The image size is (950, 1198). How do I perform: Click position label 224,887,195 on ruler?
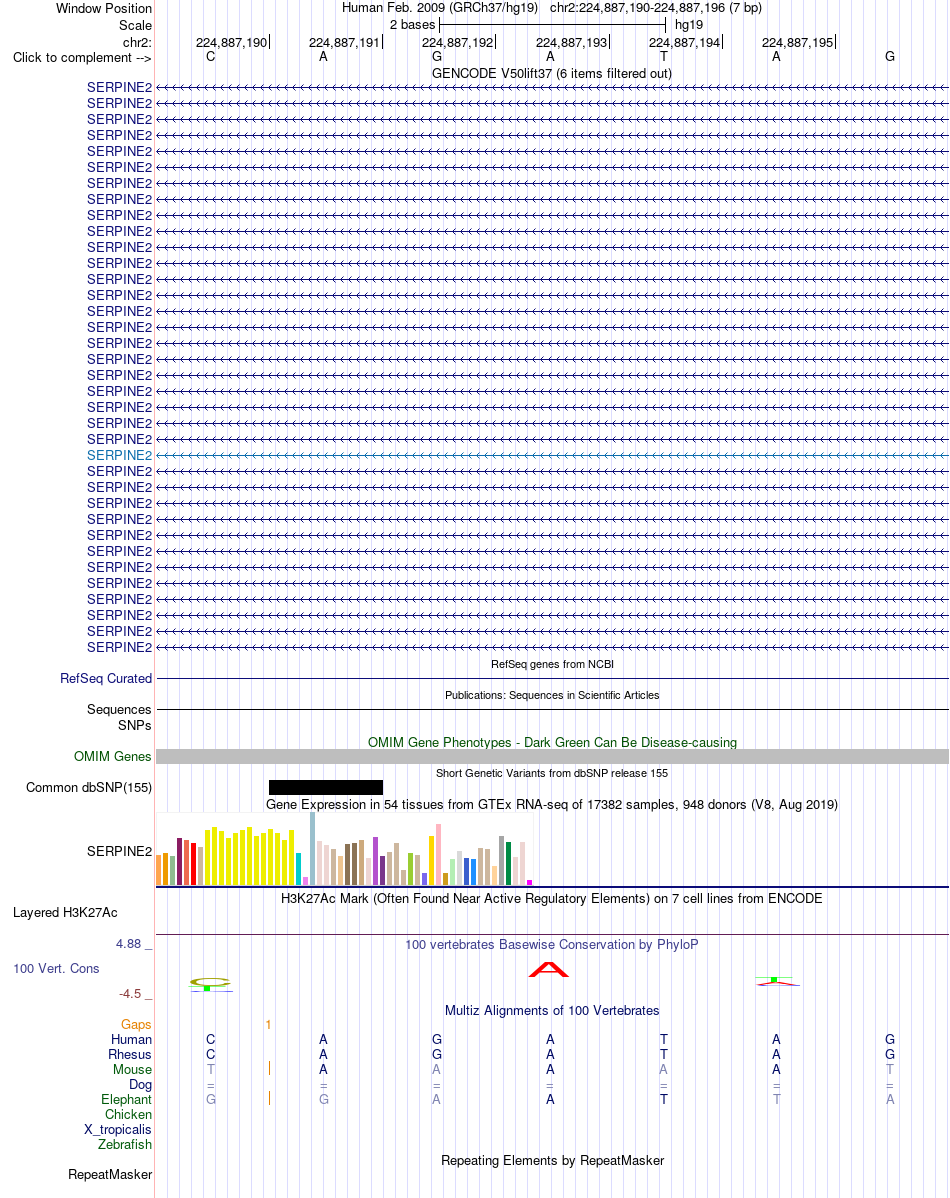coord(798,43)
